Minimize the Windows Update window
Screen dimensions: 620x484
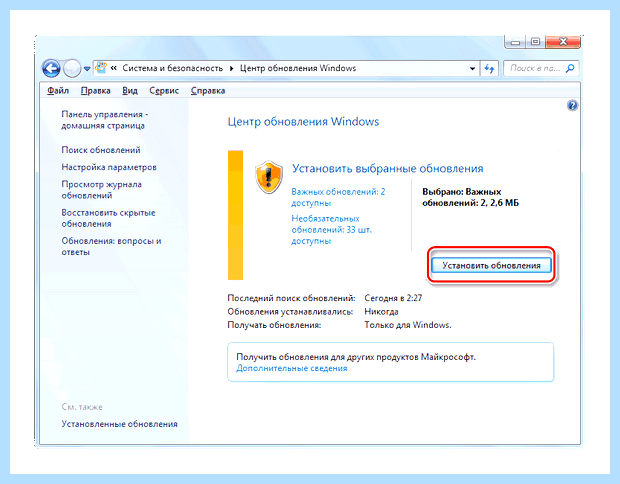coord(515,42)
